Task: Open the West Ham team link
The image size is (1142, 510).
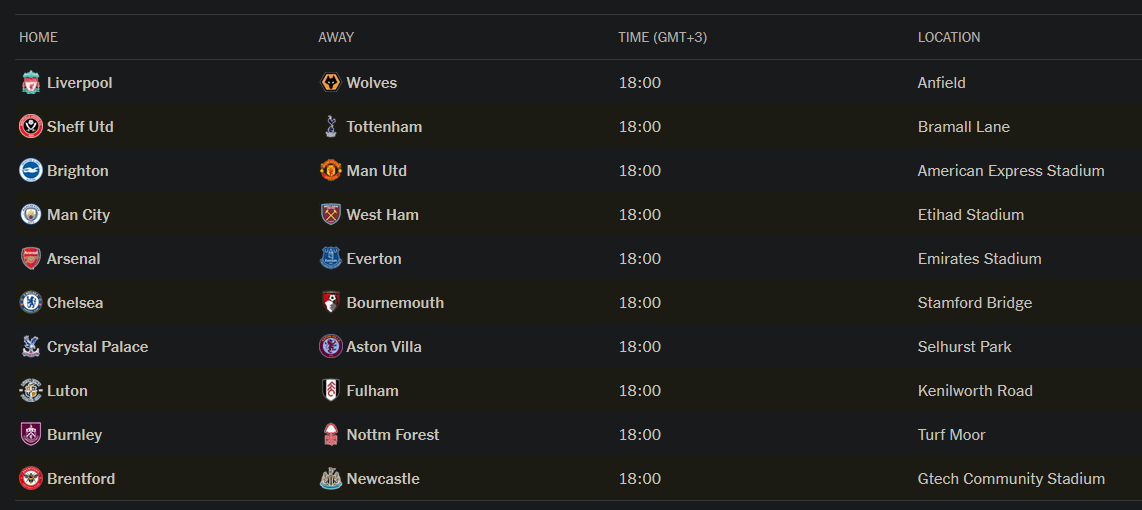Action: (382, 215)
